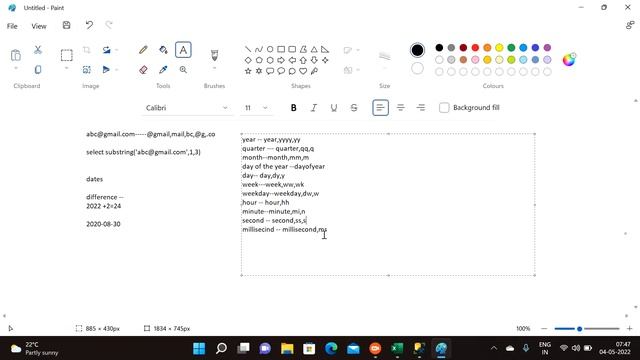Choose the red palette colour
Image resolution: width=640 pixels, height=360 pixels.
tap(475, 48)
